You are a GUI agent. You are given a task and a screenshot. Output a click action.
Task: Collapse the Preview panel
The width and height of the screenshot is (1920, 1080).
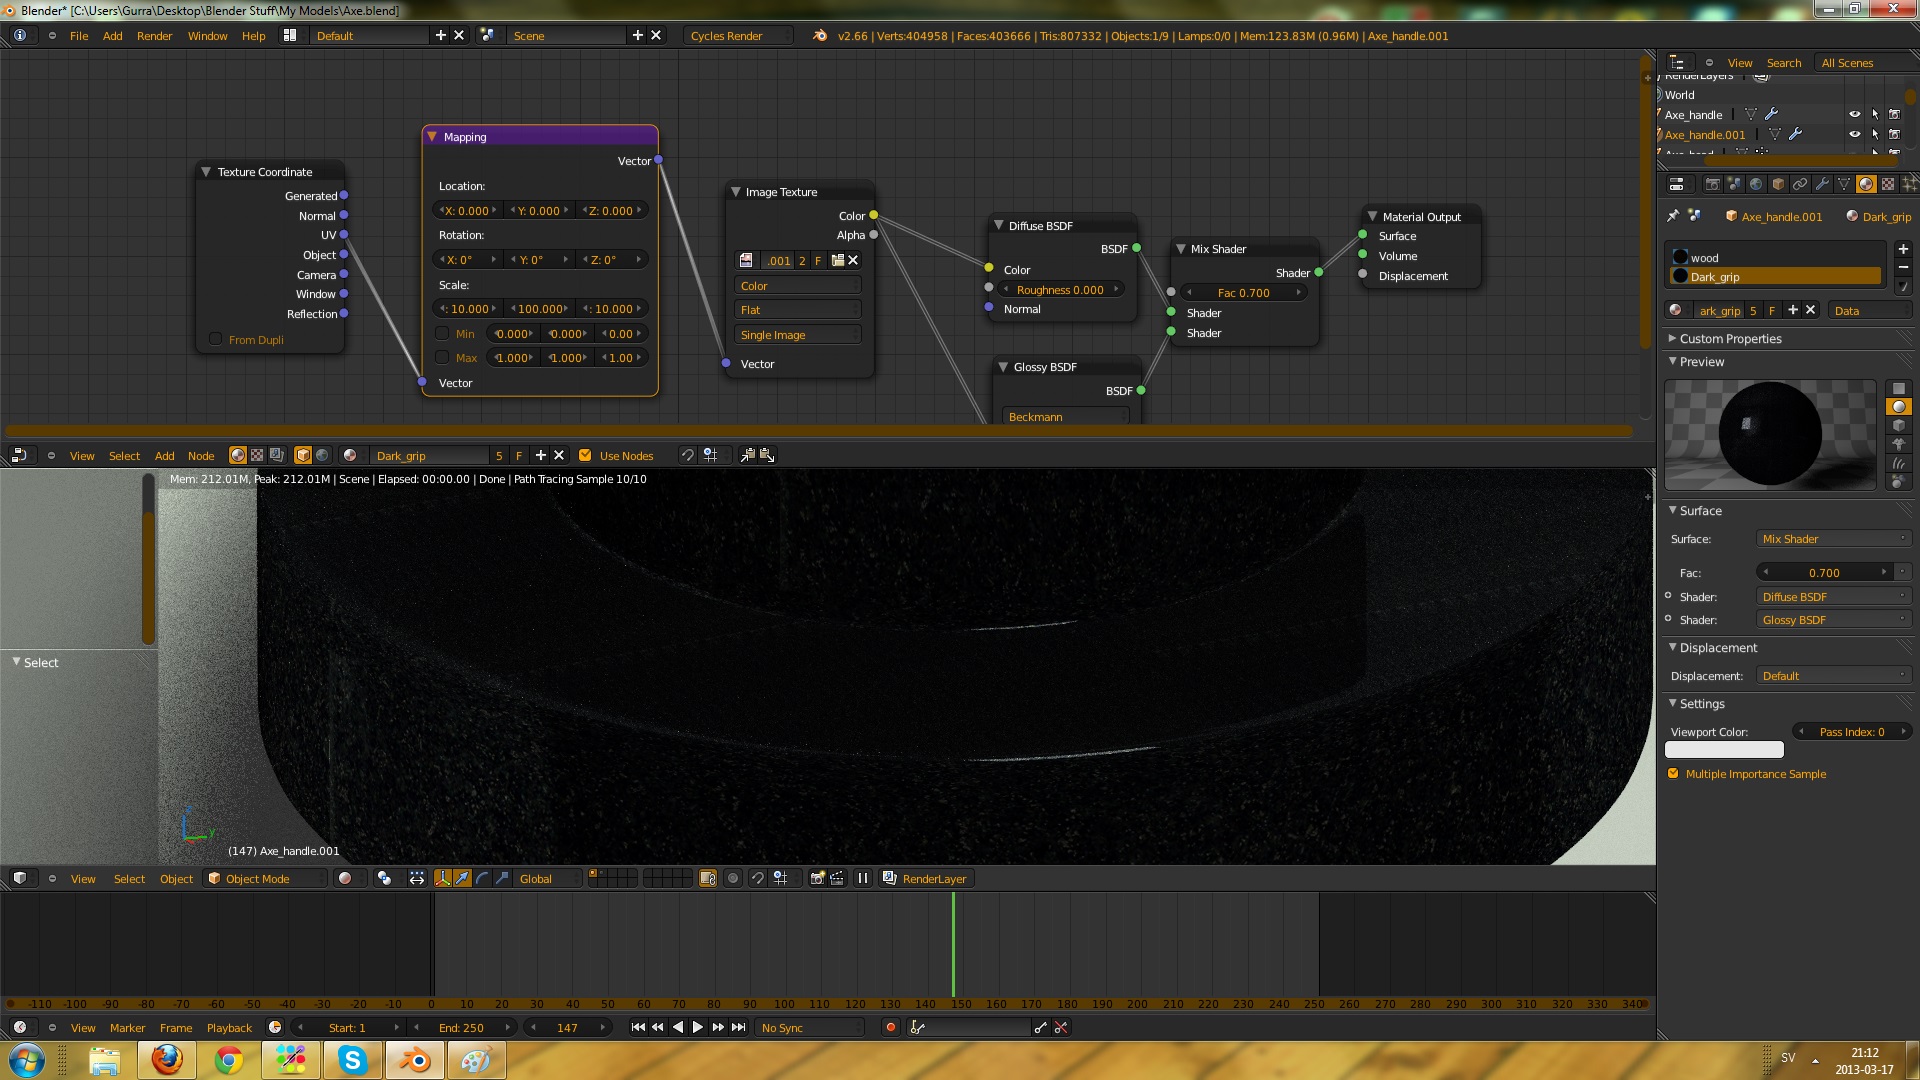pyautogui.click(x=1672, y=361)
